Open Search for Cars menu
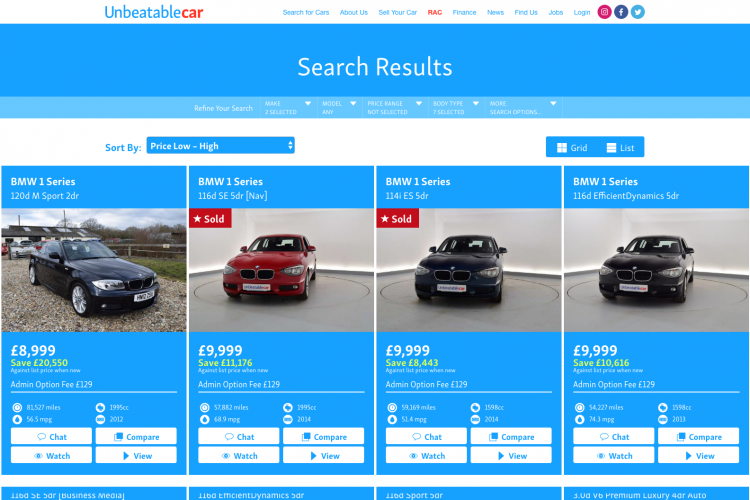The image size is (750, 500). (306, 12)
